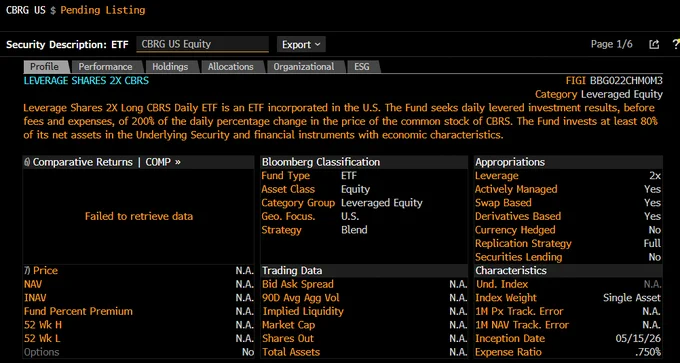Click the Category Leveraged Equity text

click(x=598, y=94)
